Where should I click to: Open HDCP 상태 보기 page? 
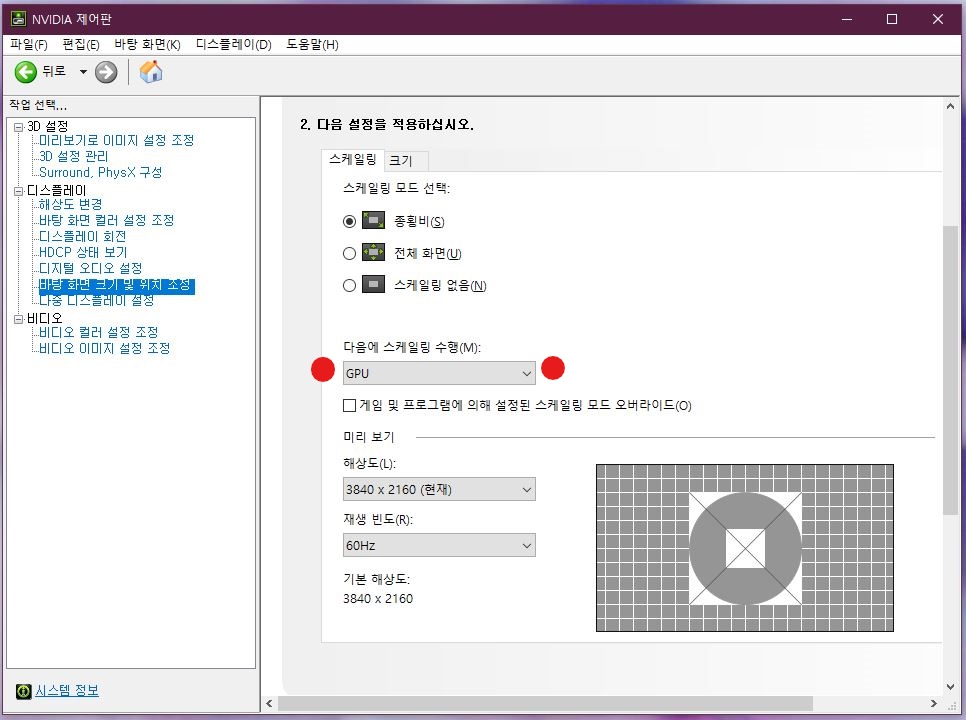(x=83, y=253)
